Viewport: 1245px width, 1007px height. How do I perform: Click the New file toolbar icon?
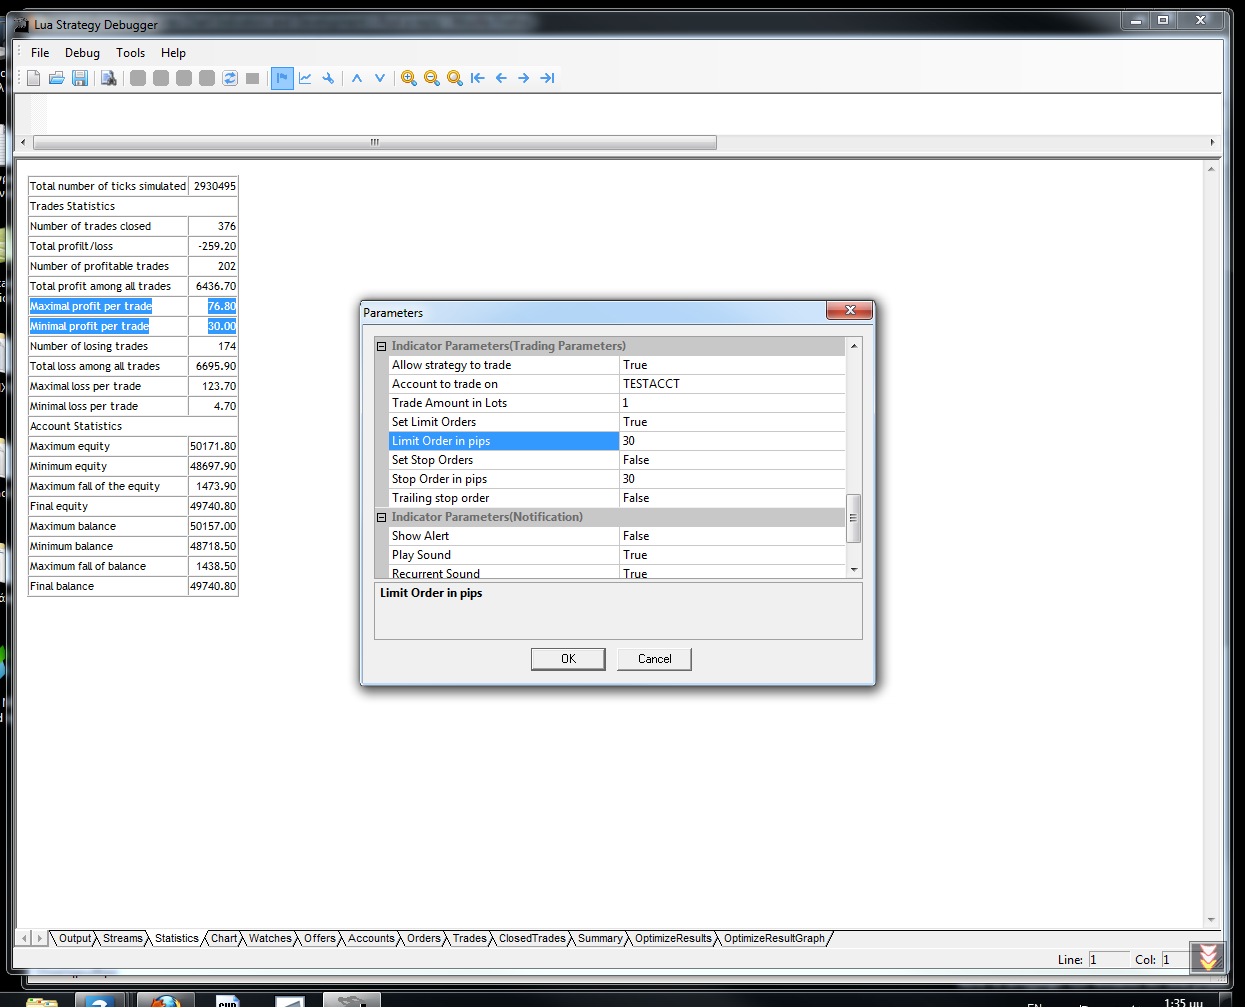[34, 78]
